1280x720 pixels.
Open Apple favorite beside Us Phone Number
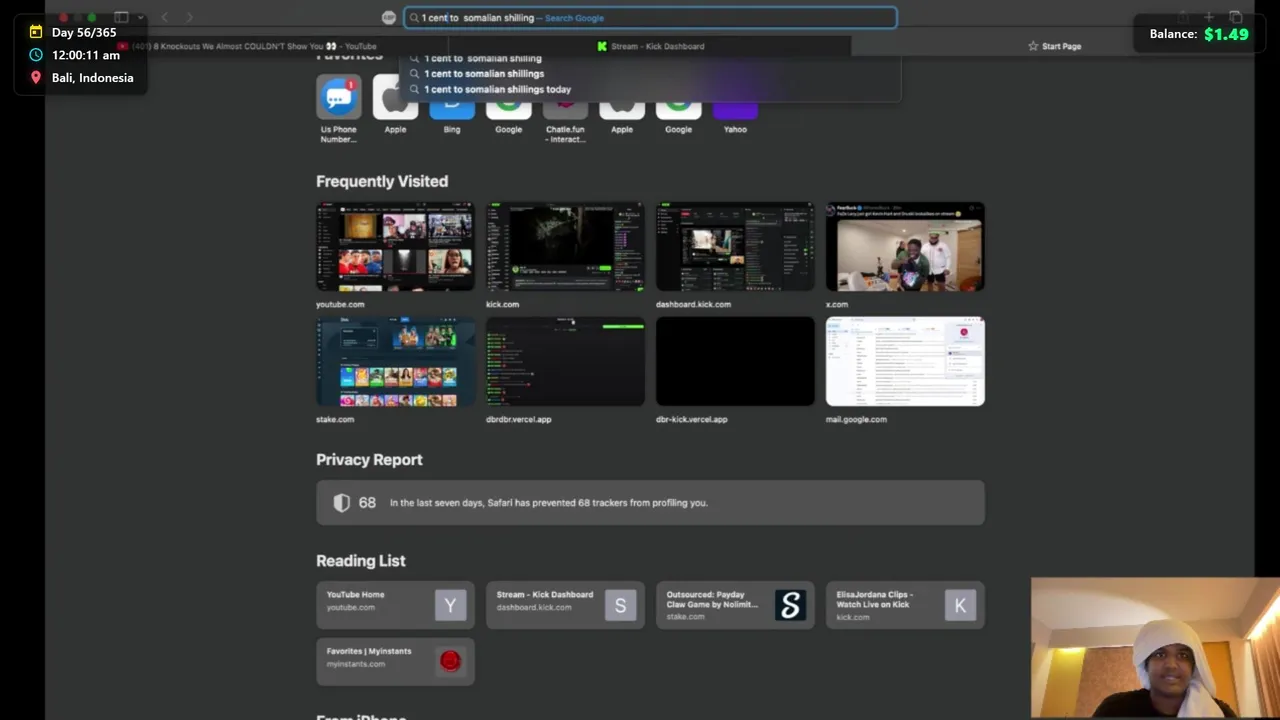pos(395,98)
